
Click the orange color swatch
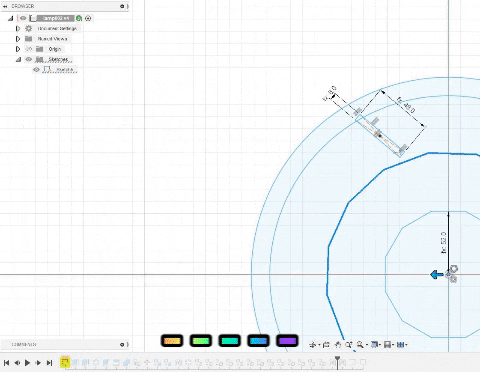[x=172, y=341]
